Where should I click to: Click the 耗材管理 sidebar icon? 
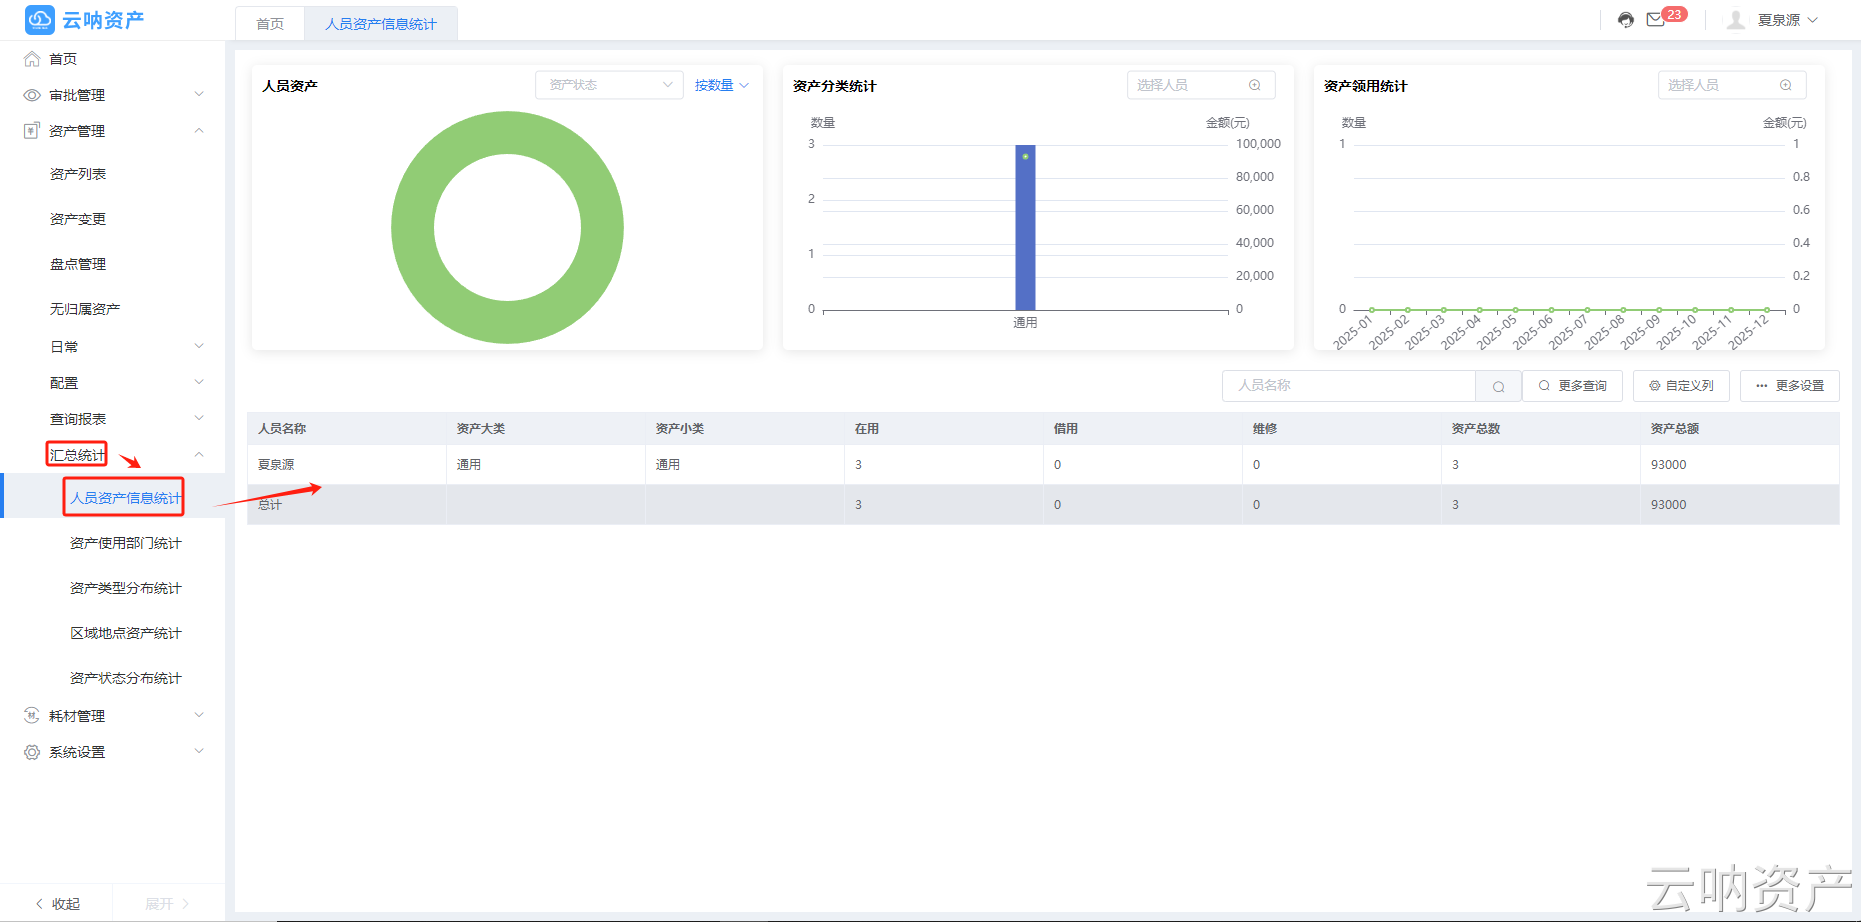[x=32, y=716]
